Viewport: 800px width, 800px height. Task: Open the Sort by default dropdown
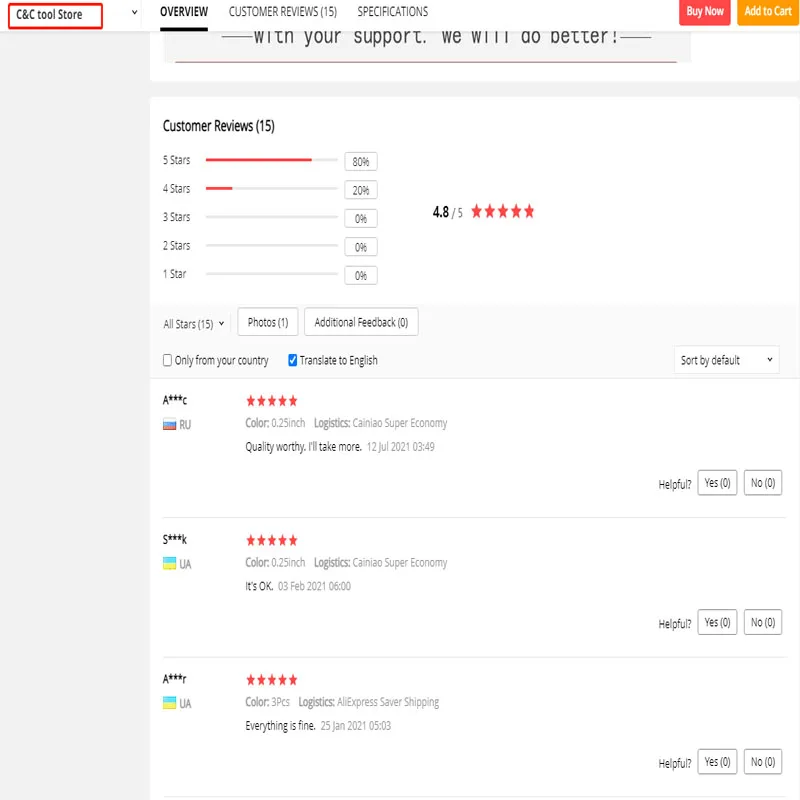[x=727, y=360]
